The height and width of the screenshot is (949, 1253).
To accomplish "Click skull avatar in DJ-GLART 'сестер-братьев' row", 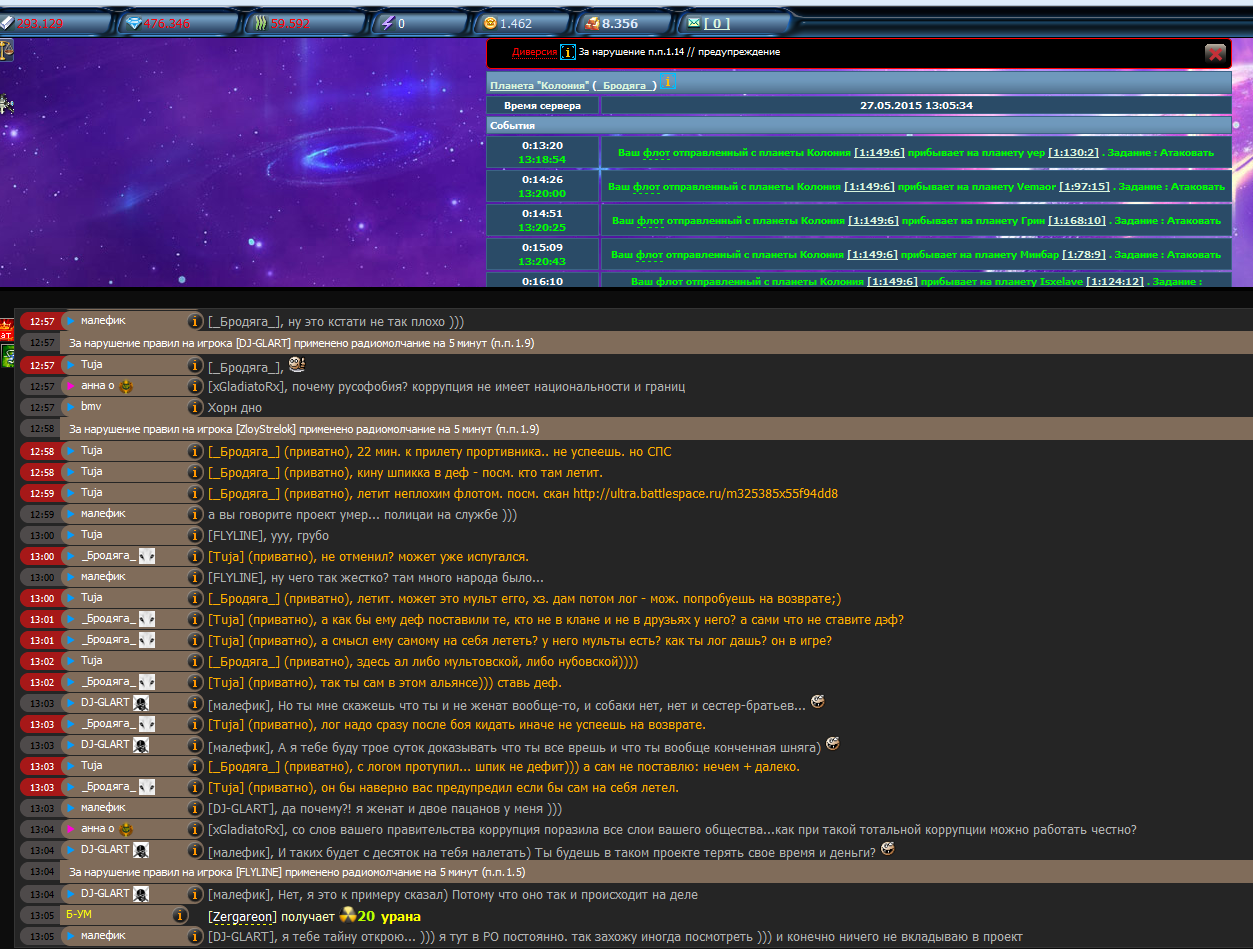I will click(142, 703).
